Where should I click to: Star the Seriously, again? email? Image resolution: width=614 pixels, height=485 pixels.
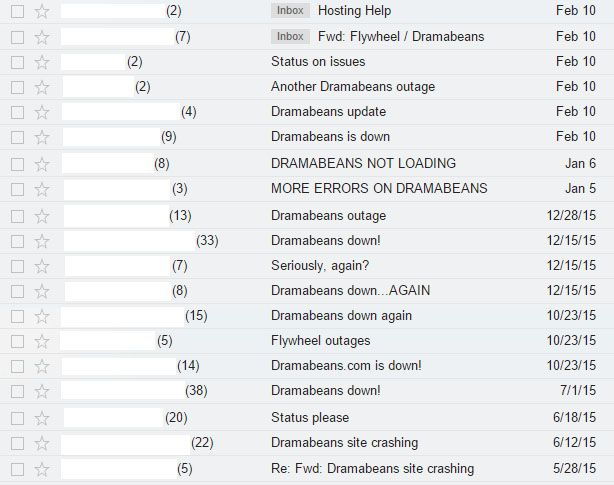click(x=42, y=267)
